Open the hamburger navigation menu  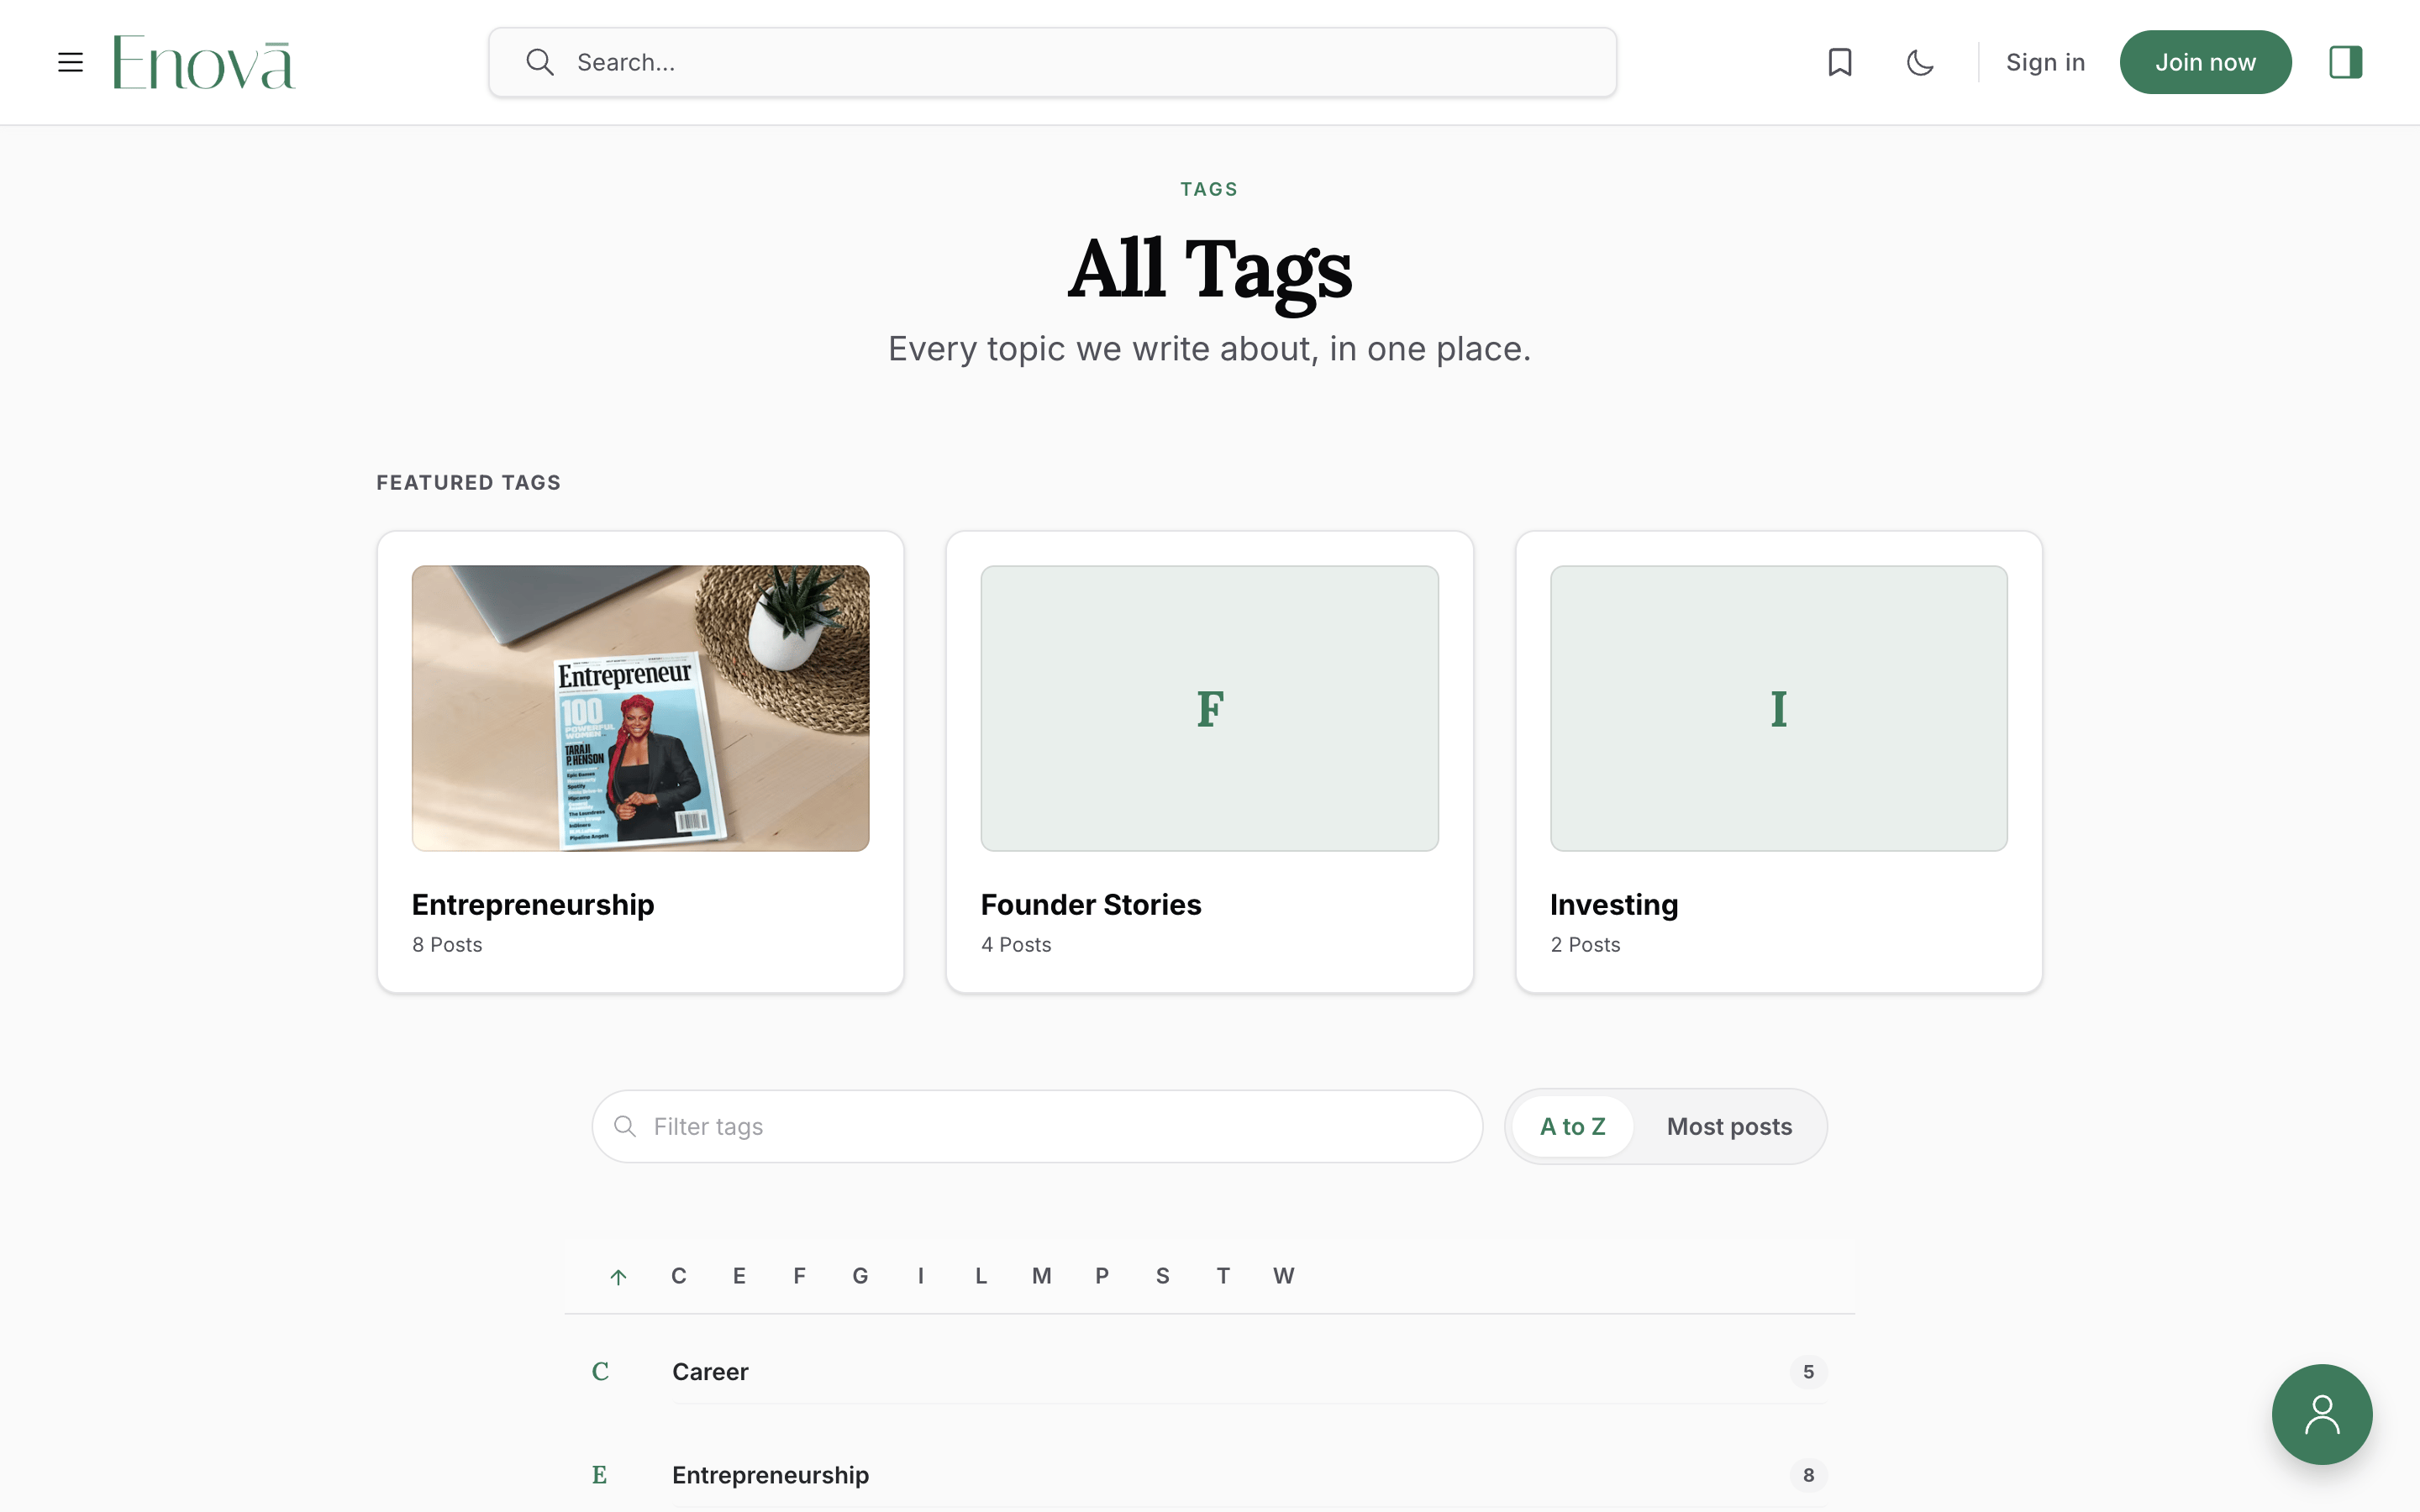pos(70,62)
